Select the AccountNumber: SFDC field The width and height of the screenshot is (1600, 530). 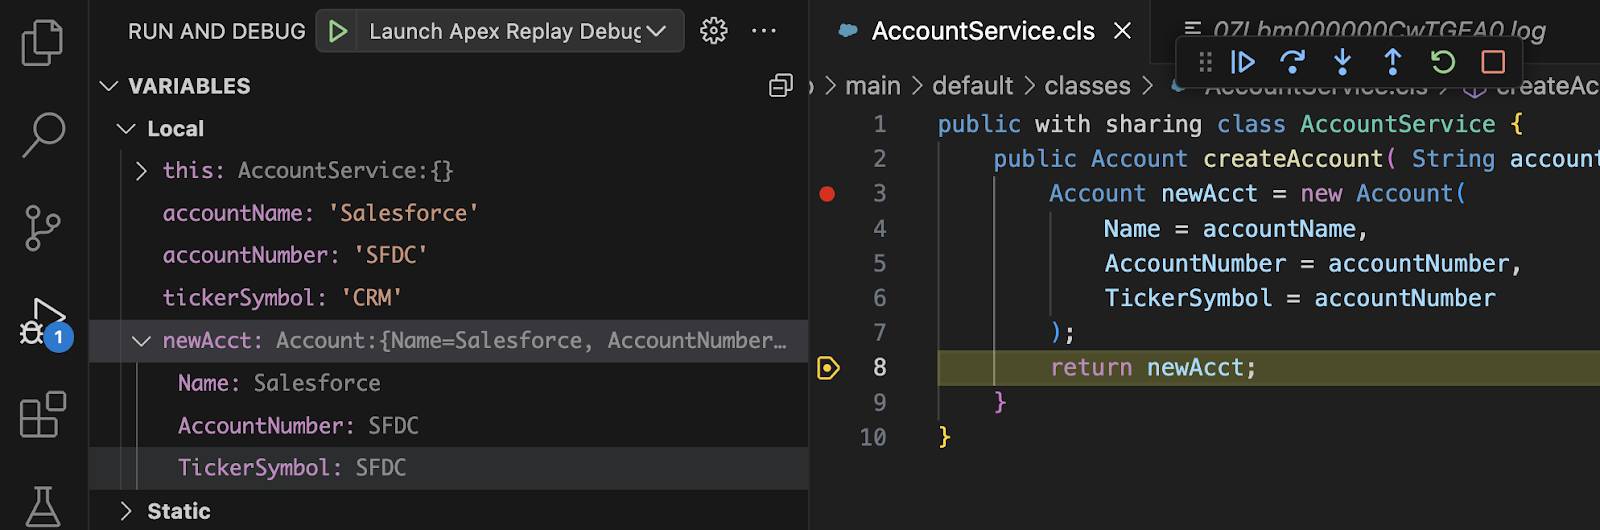pos(298,426)
